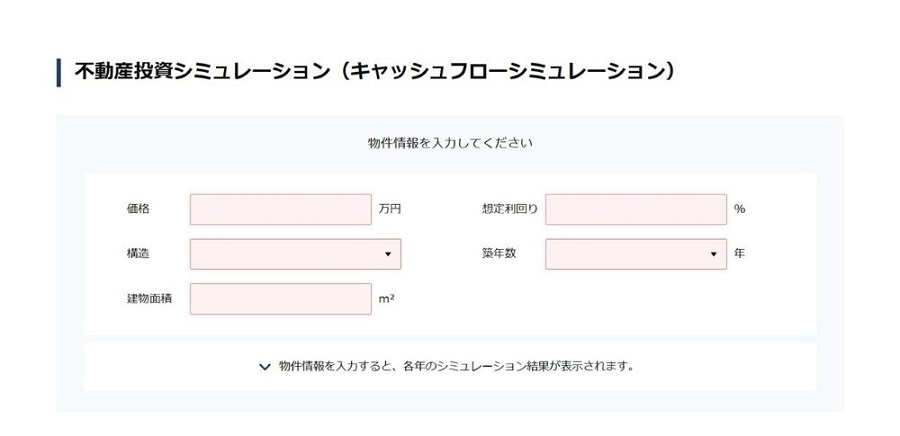Click the 建物面積 label
Screen dimensions: 900x436
[149, 298]
